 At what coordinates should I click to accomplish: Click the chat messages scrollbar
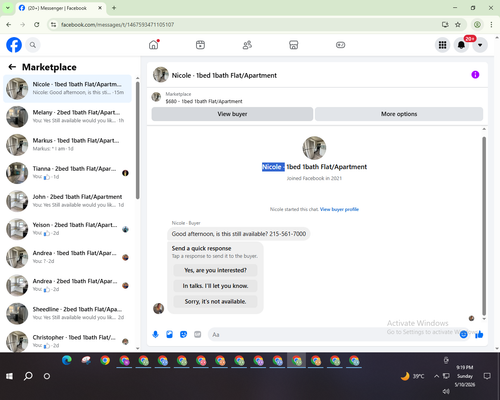(x=484, y=226)
